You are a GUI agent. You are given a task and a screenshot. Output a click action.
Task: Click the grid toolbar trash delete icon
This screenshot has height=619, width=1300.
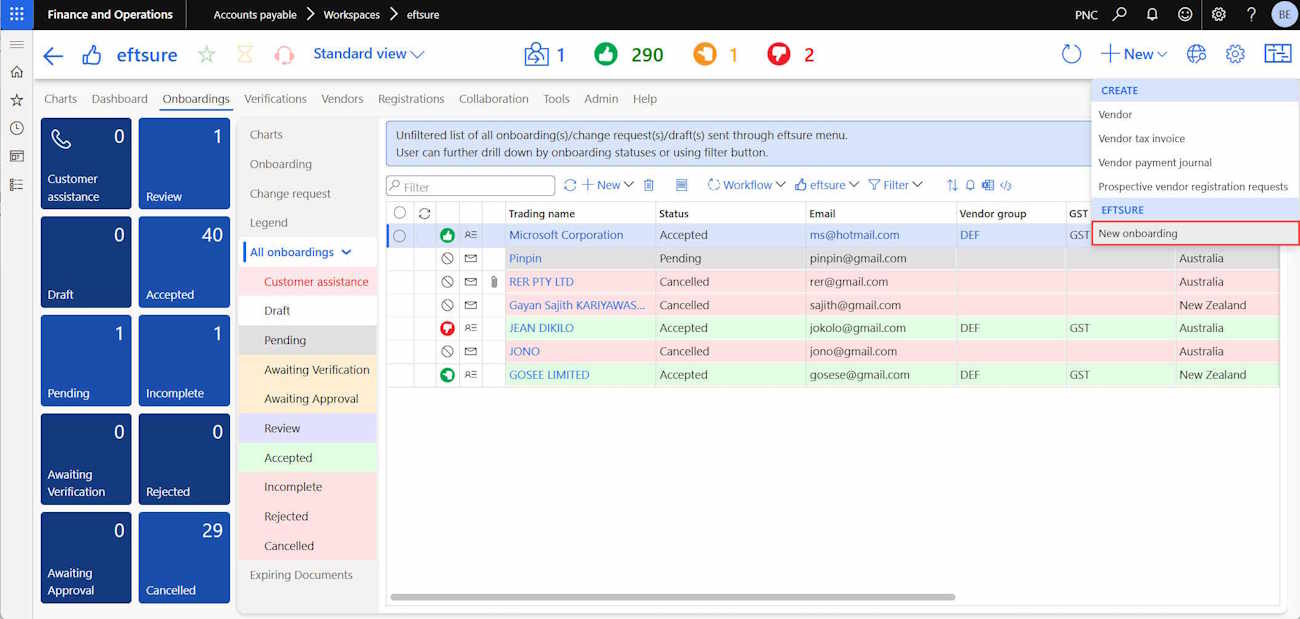[x=649, y=185]
